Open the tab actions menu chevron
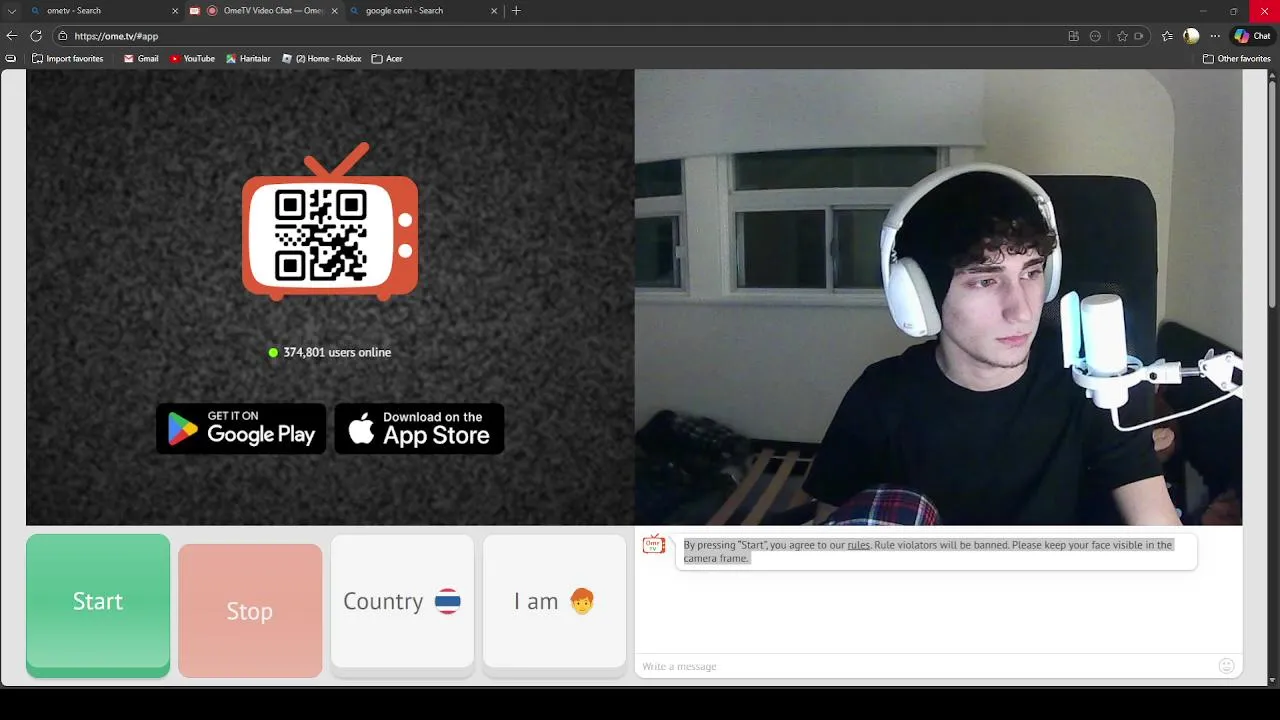Viewport: 1280px width, 720px height. coord(12,11)
